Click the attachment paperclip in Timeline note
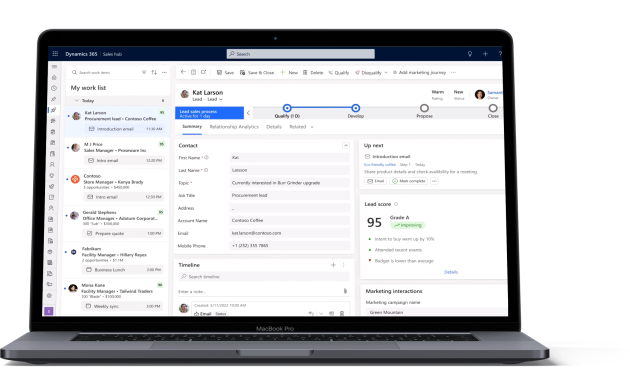630x369 pixels. point(345,291)
